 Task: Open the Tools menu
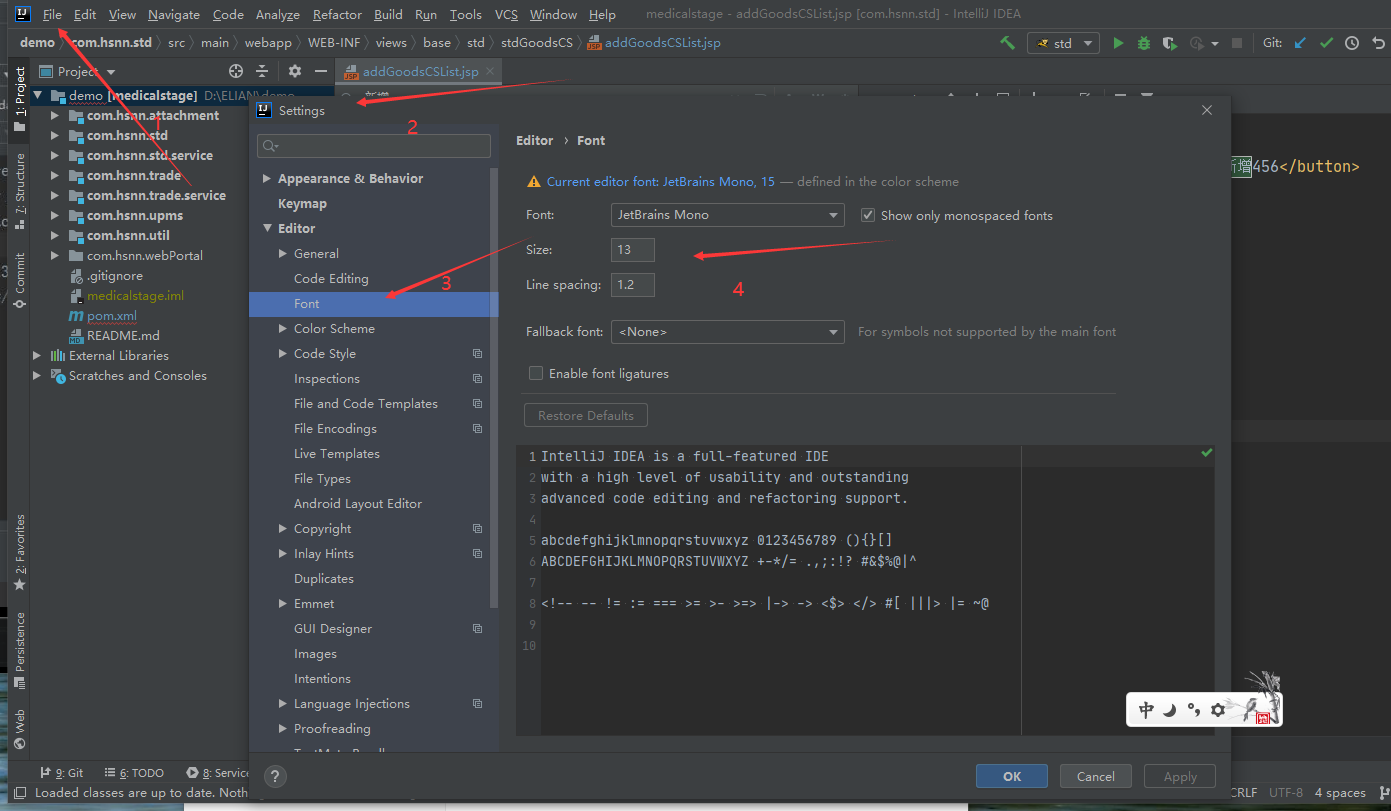click(x=465, y=14)
